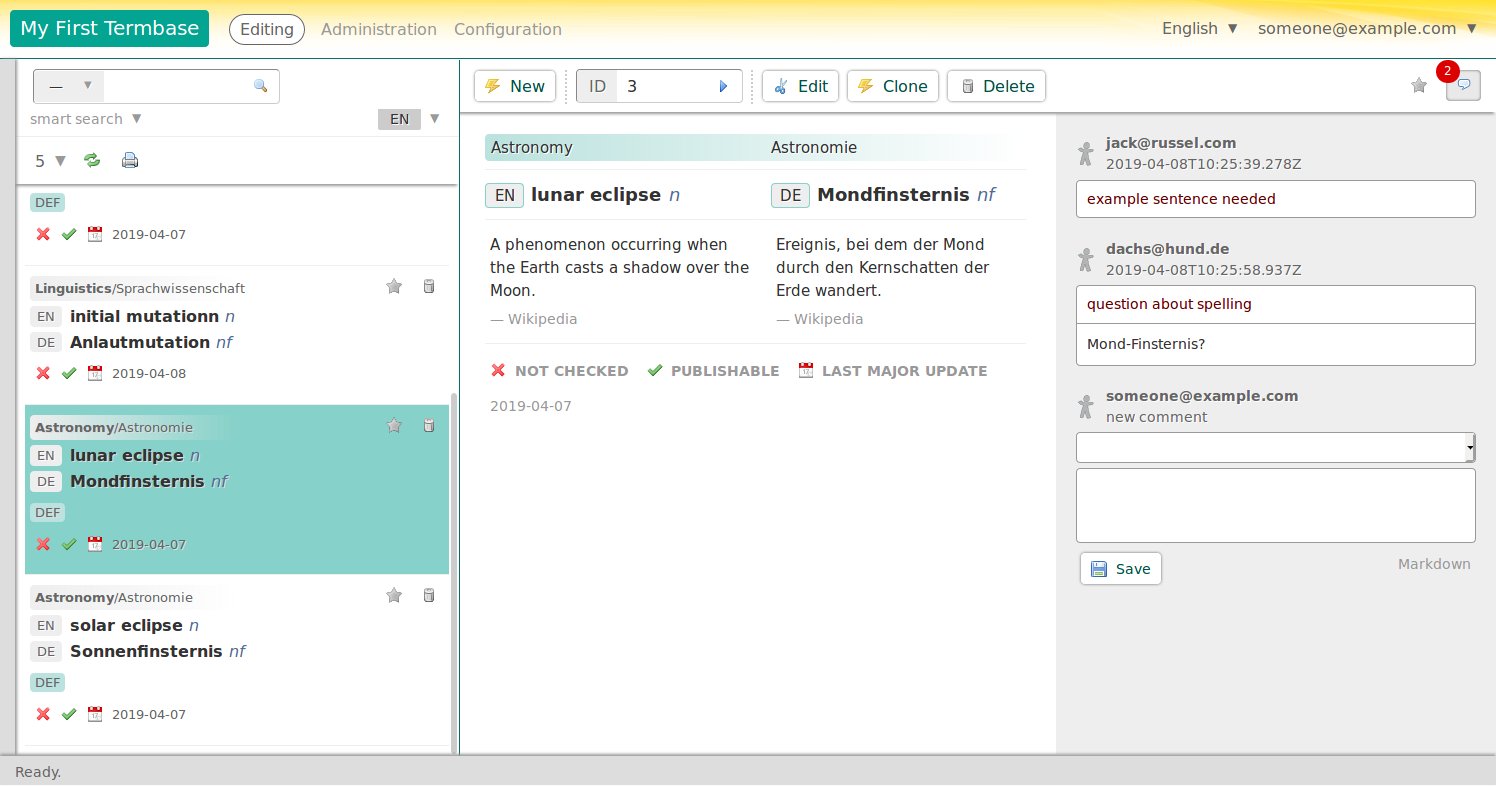Click the trash icon on the solar eclipse entry
Viewport: 1496px width, 786px height.
coord(429,596)
